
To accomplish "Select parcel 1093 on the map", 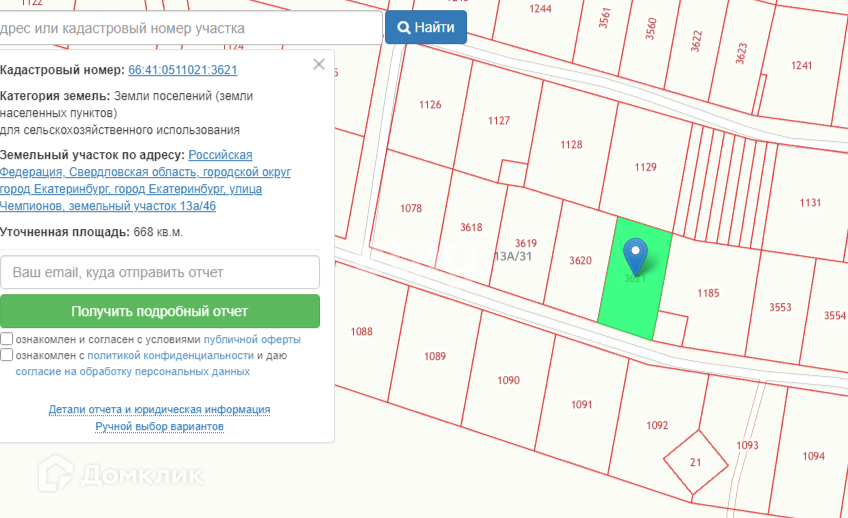I will coord(747,445).
